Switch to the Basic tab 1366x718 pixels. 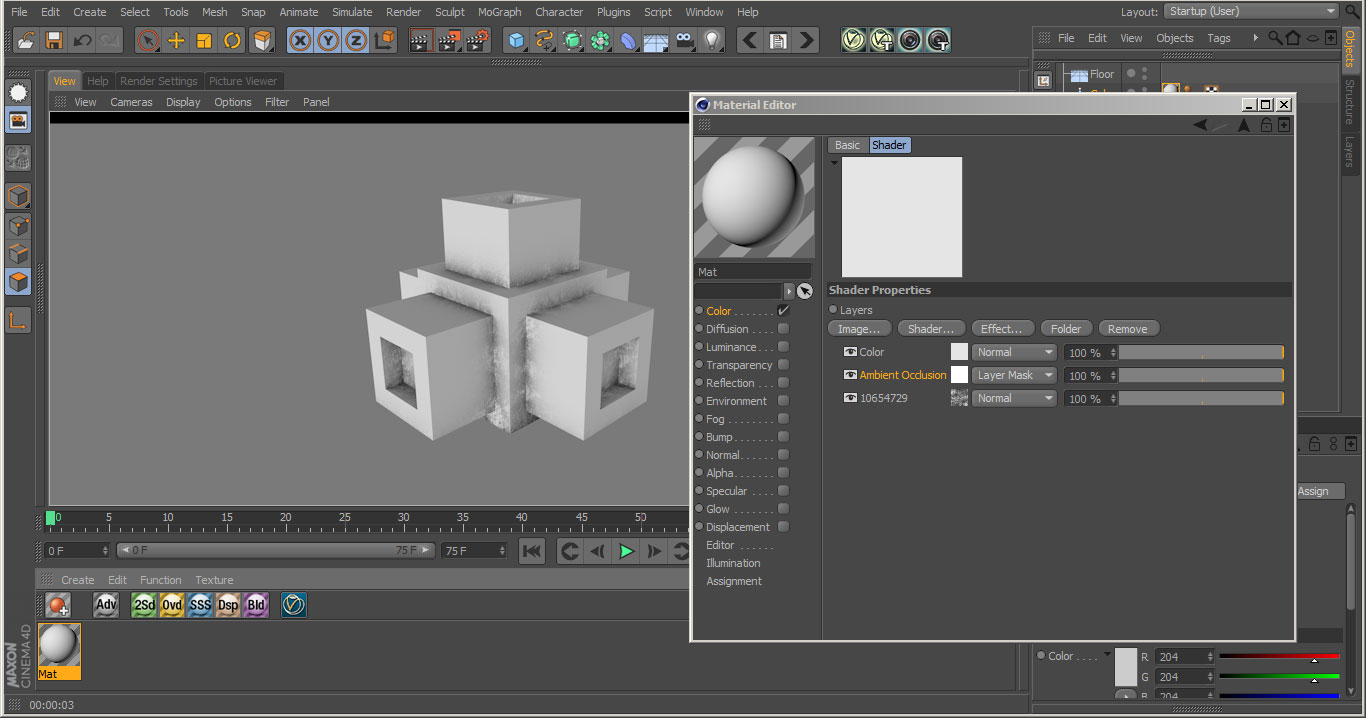click(x=847, y=145)
